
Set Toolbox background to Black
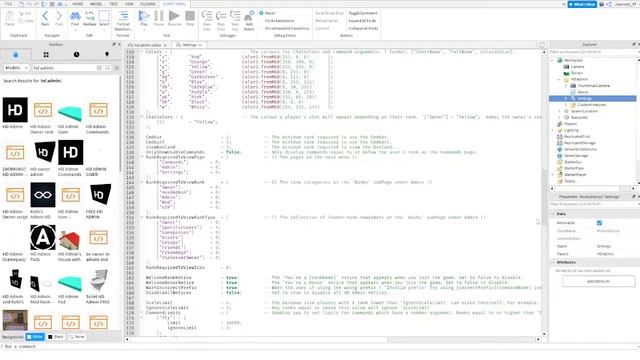56,337
